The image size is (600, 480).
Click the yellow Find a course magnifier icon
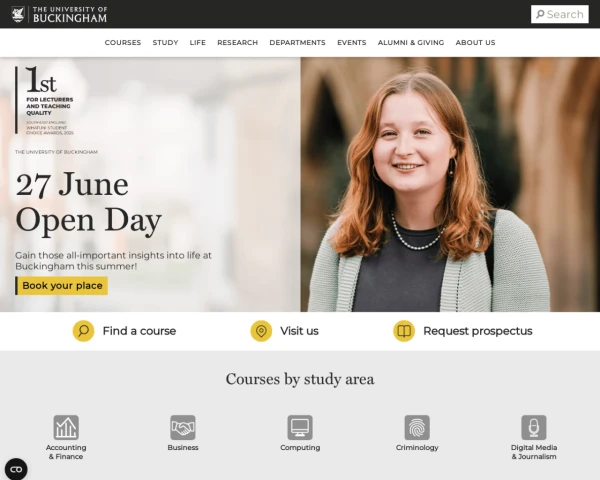pos(83,331)
